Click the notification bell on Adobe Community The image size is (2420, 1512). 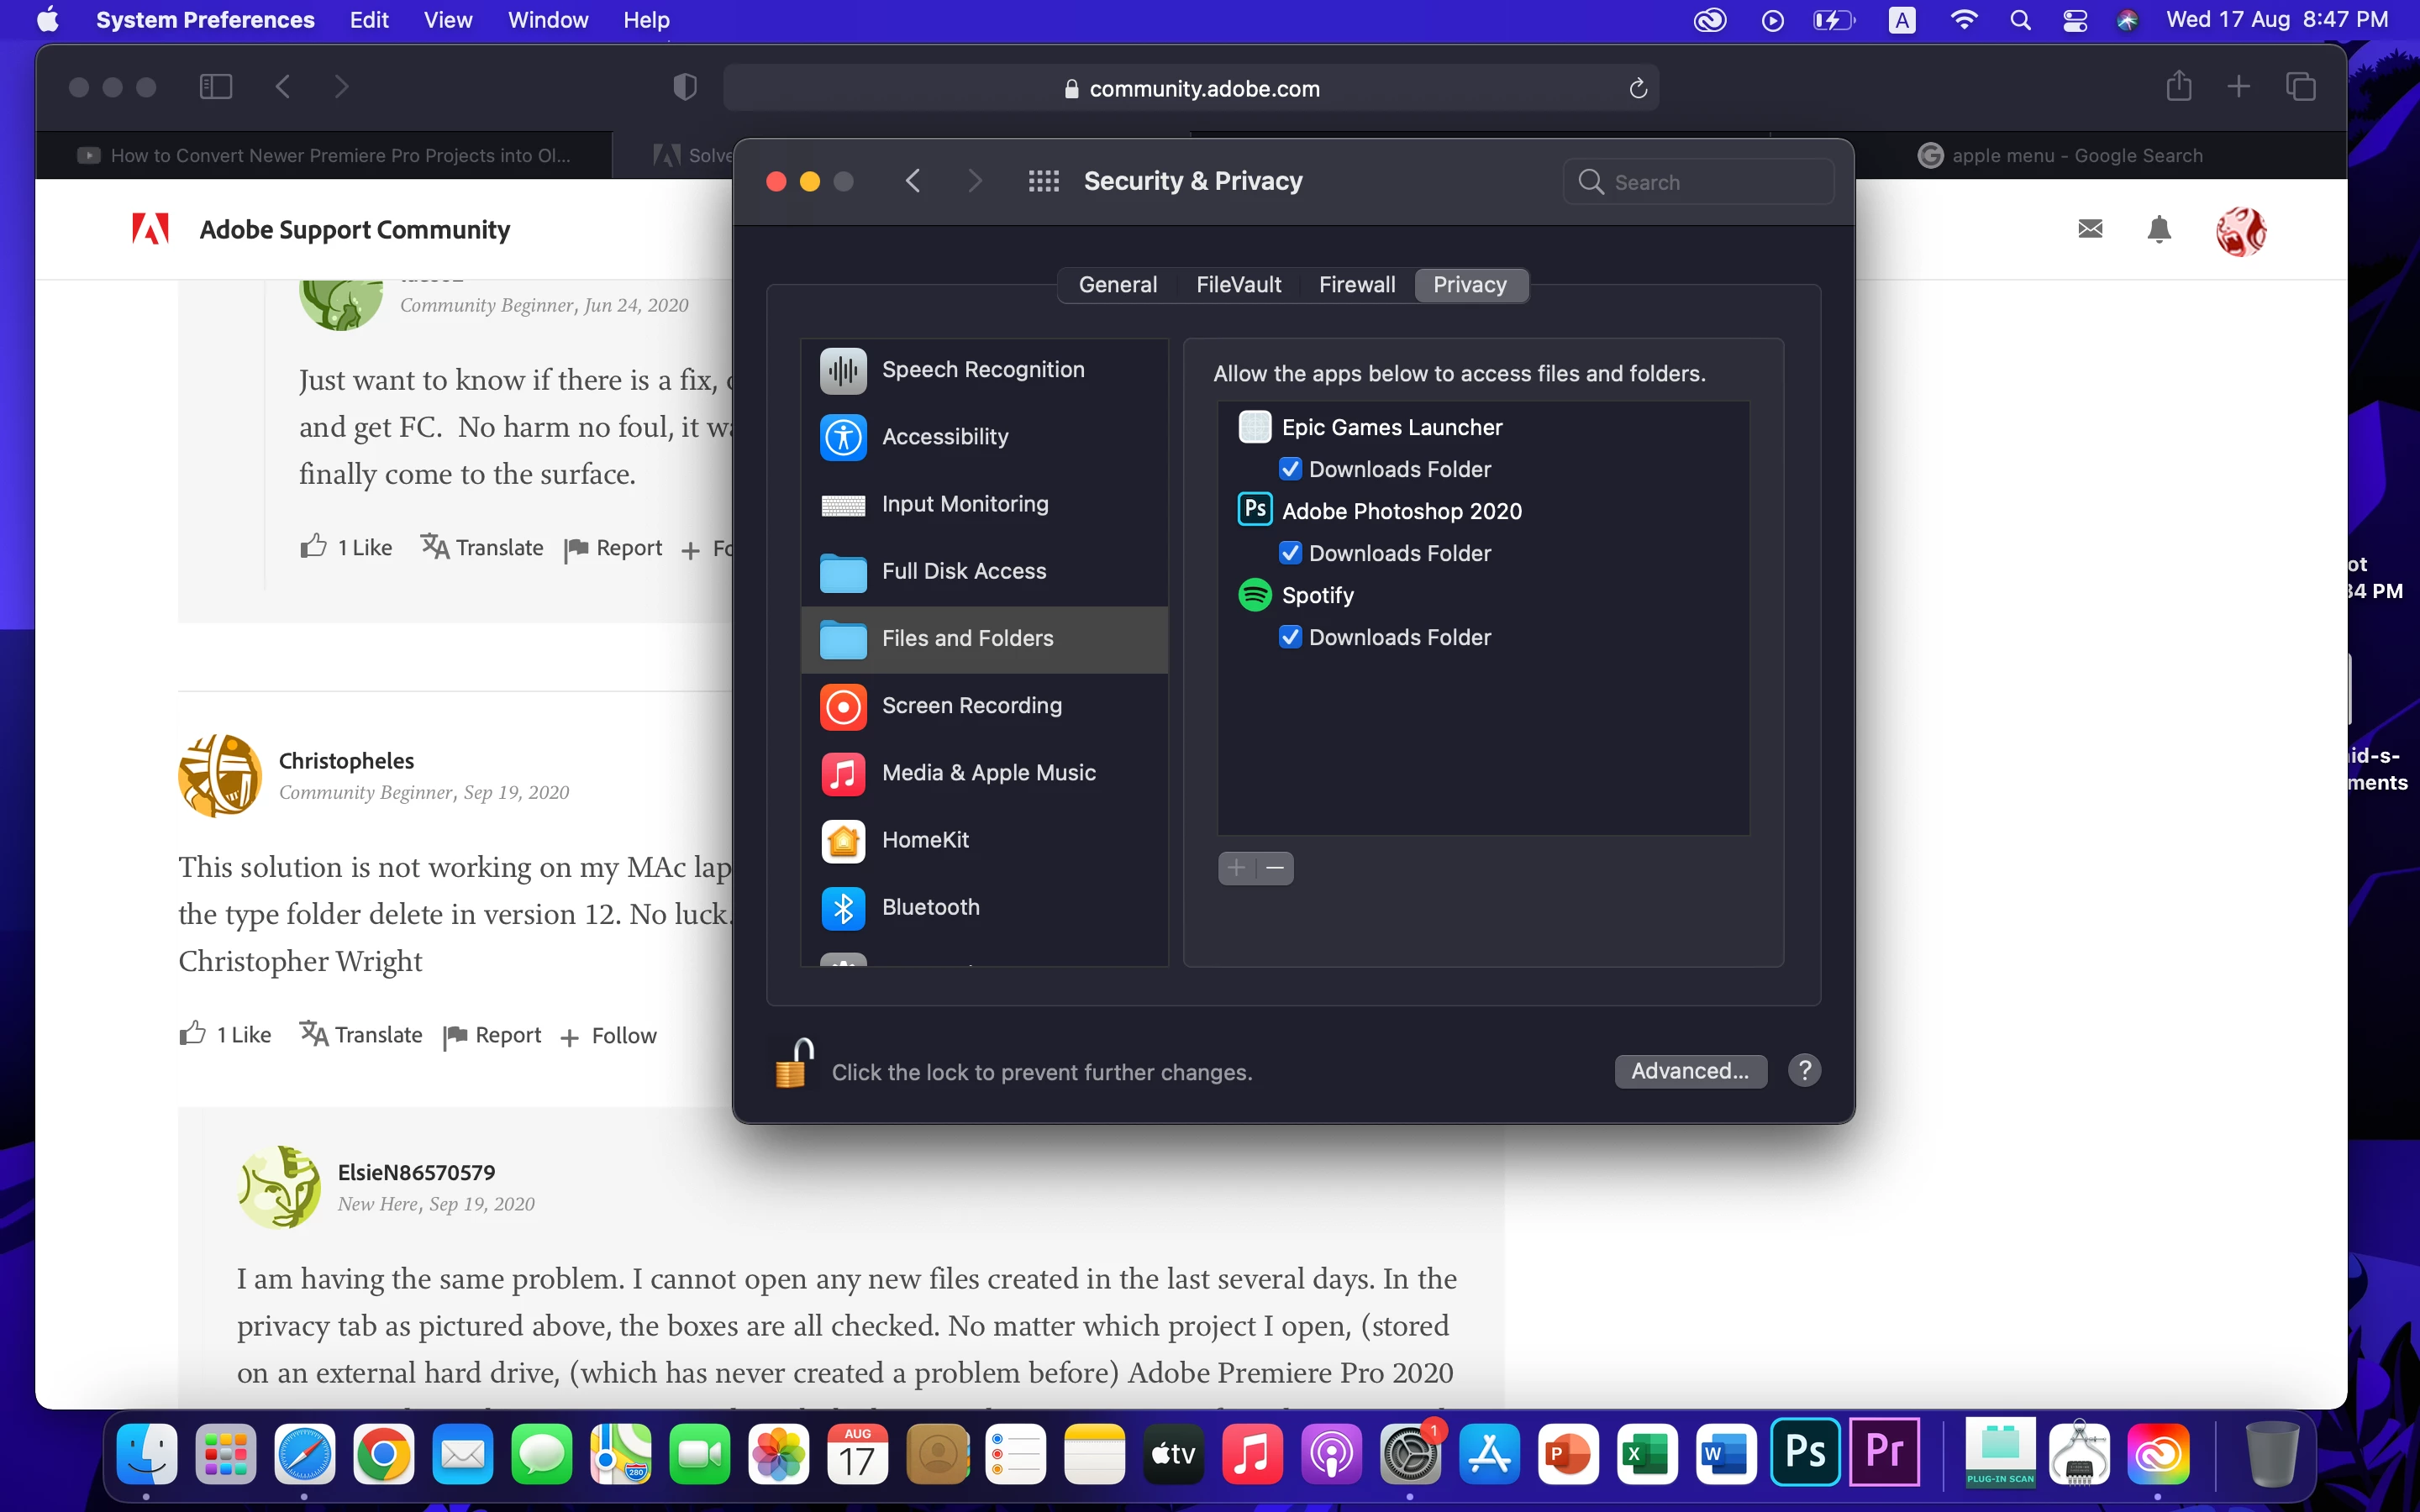(x=2159, y=230)
